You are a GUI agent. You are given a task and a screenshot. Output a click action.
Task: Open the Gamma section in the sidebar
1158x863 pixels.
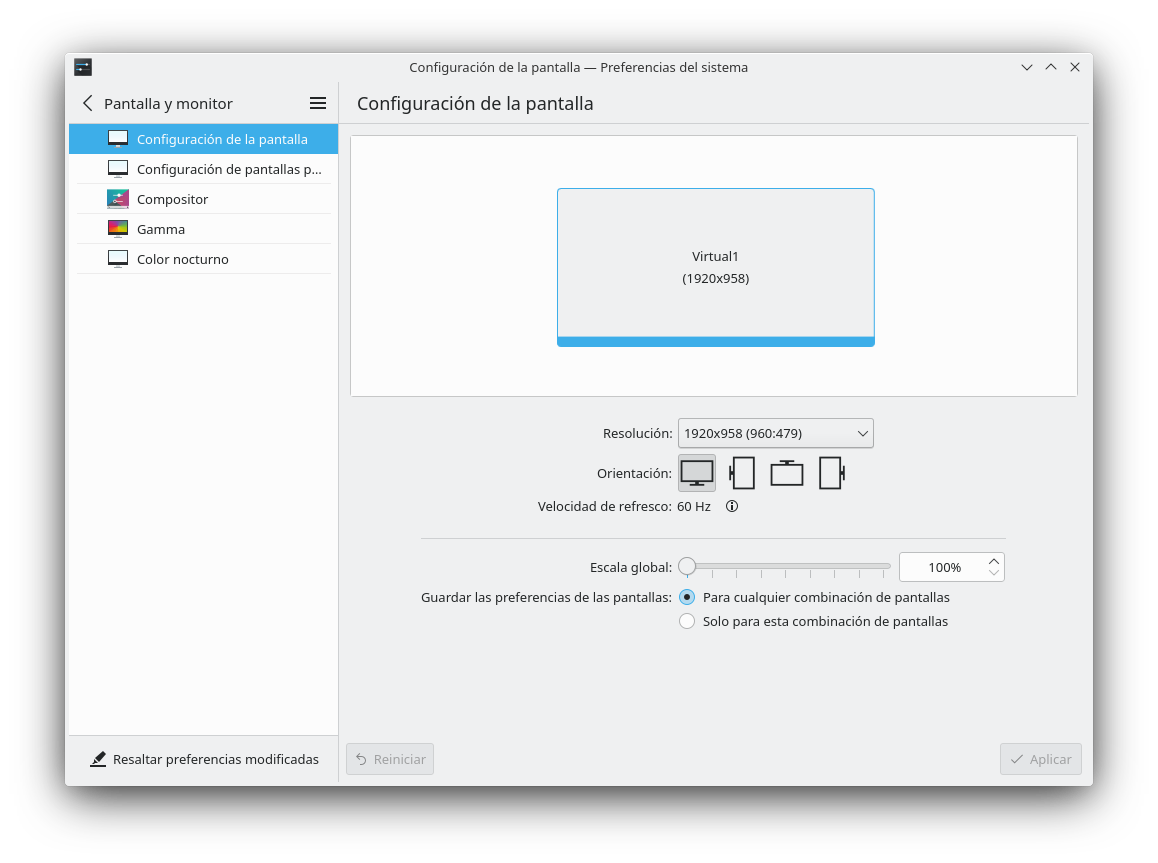coord(161,229)
